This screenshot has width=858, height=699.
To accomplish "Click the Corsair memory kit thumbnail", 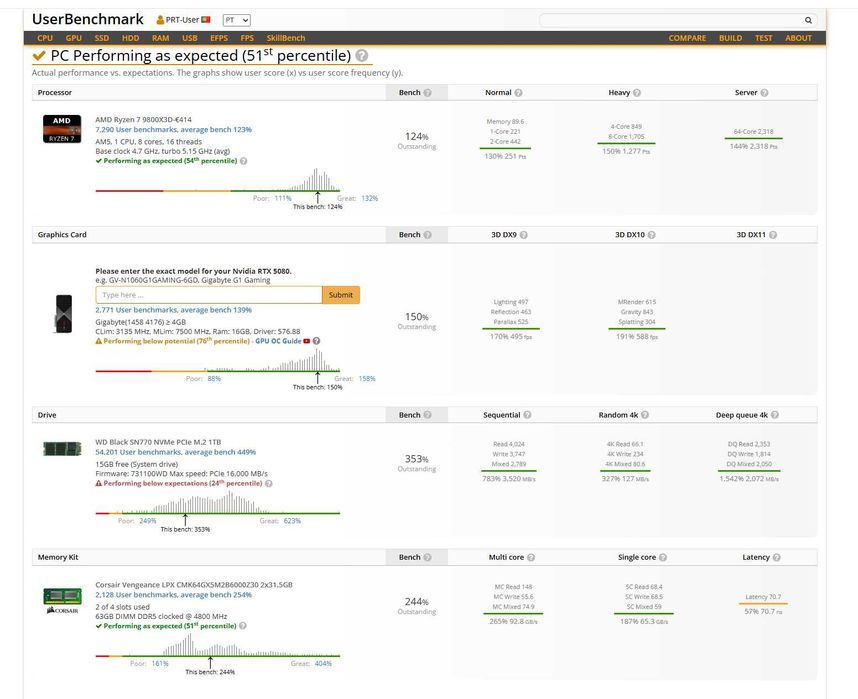I will (62, 600).
